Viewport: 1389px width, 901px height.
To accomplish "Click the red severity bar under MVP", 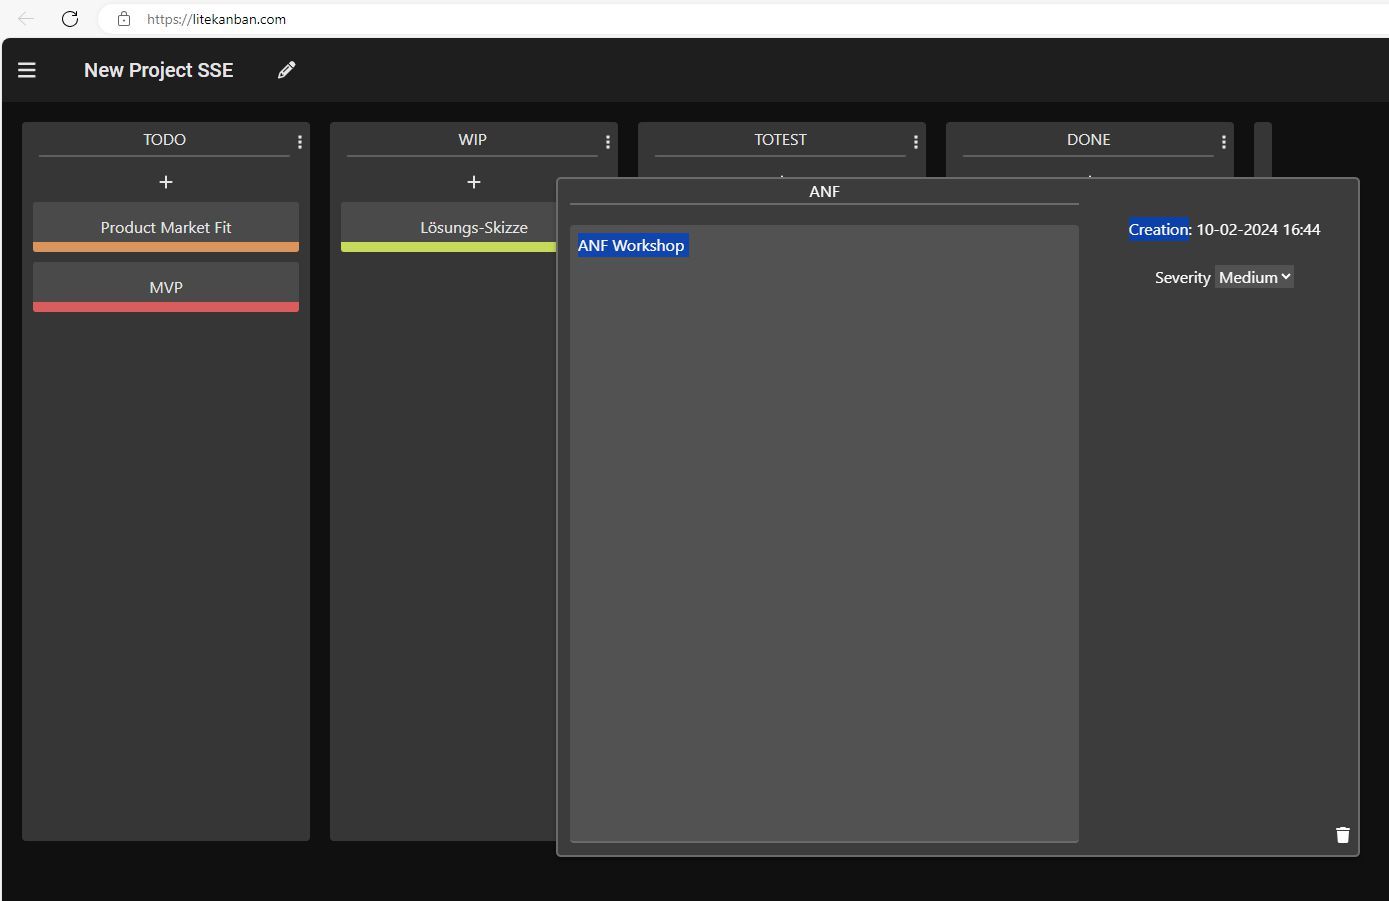I will (166, 307).
